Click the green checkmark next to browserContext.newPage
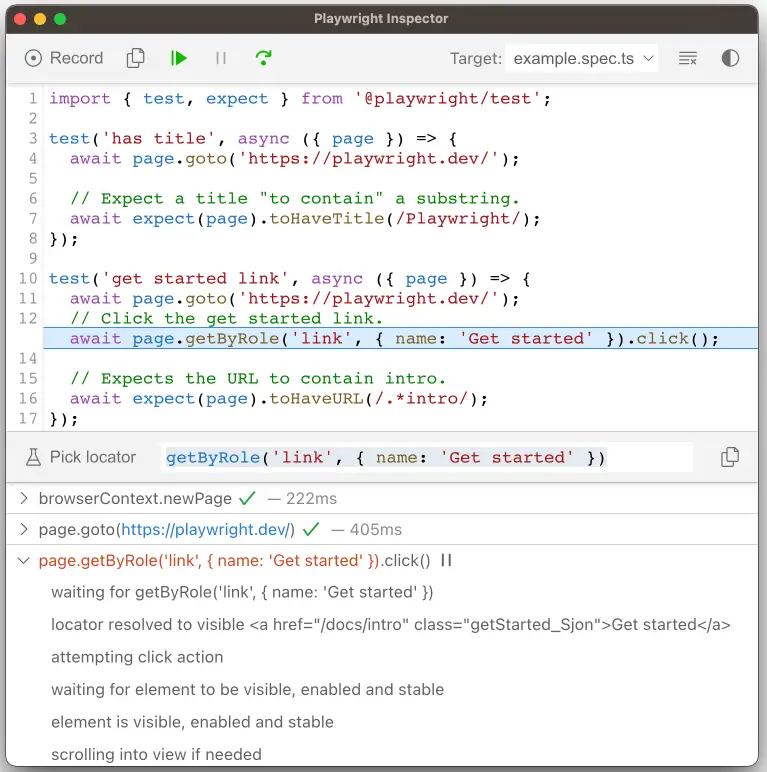This screenshot has height=772, width=767. tap(248, 498)
